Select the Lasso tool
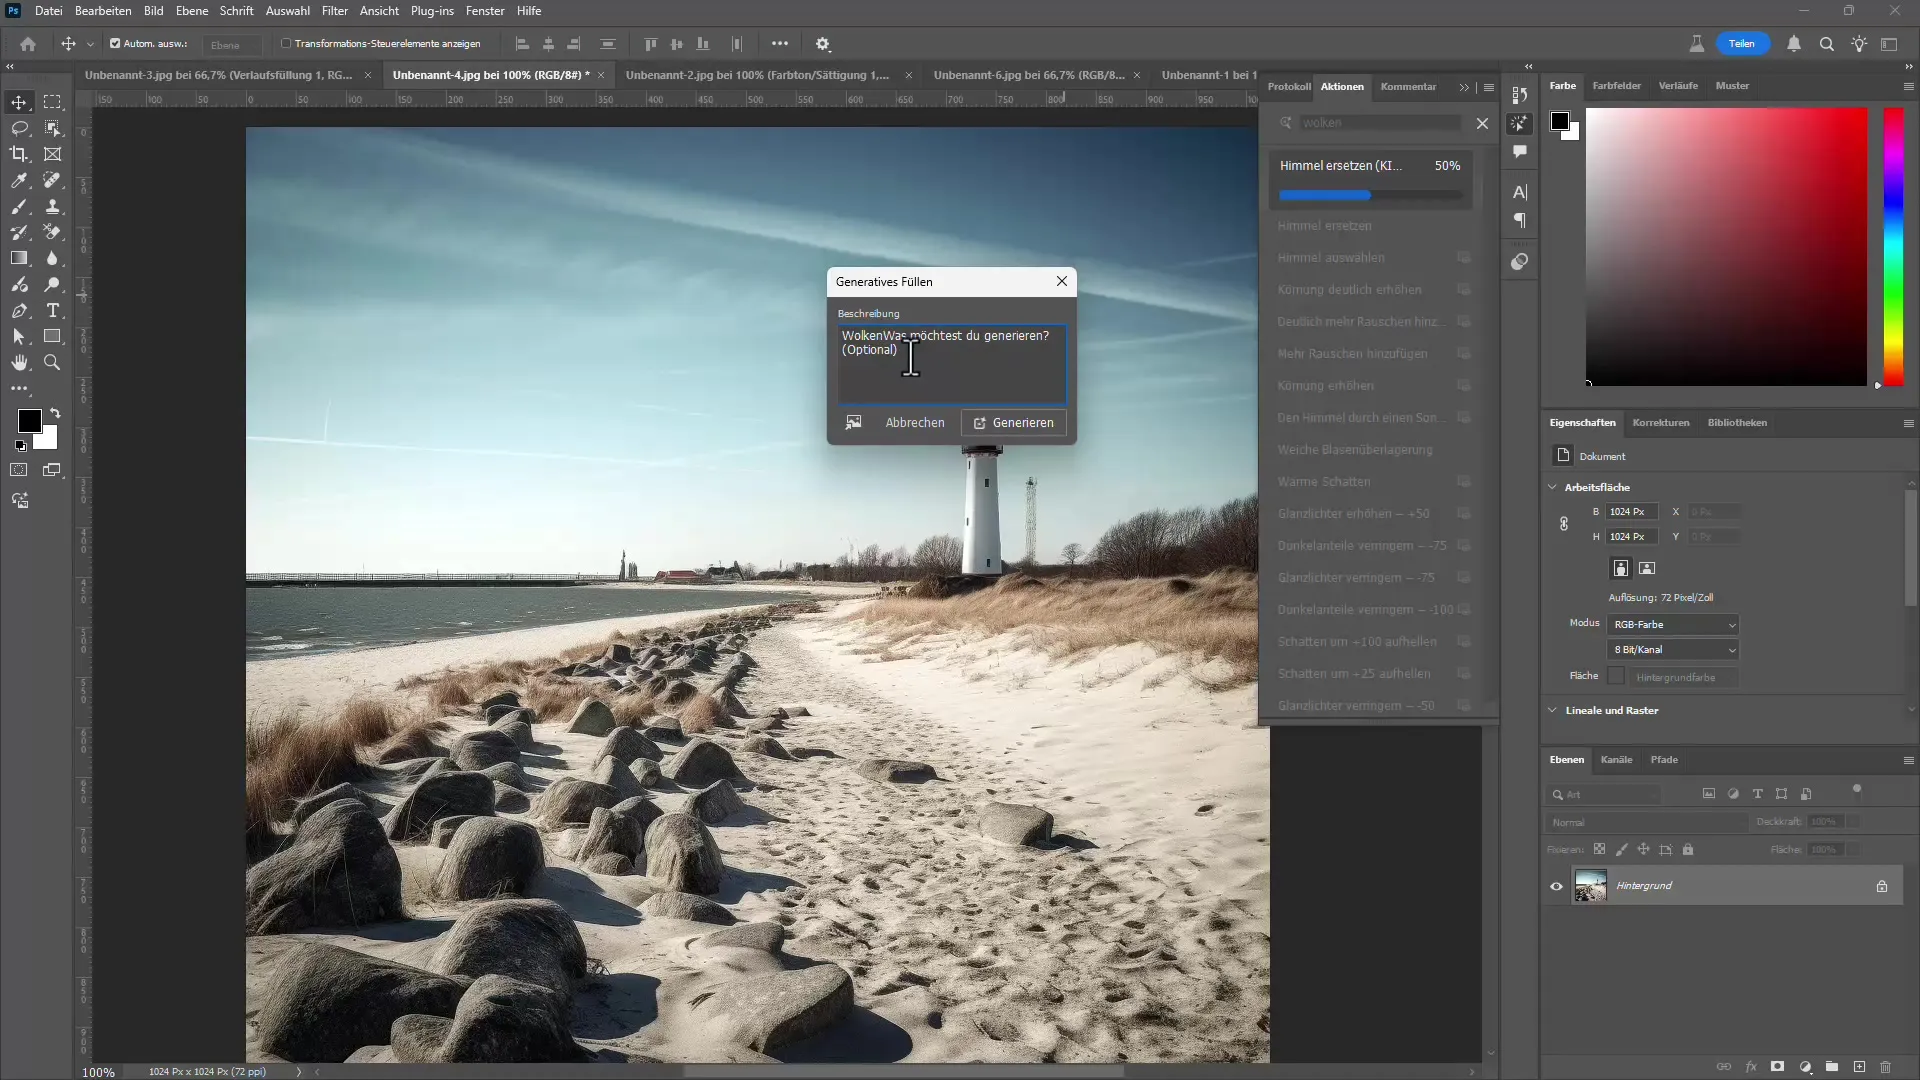Image resolution: width=1920 pixels, height=1080 pixels. 19,128
